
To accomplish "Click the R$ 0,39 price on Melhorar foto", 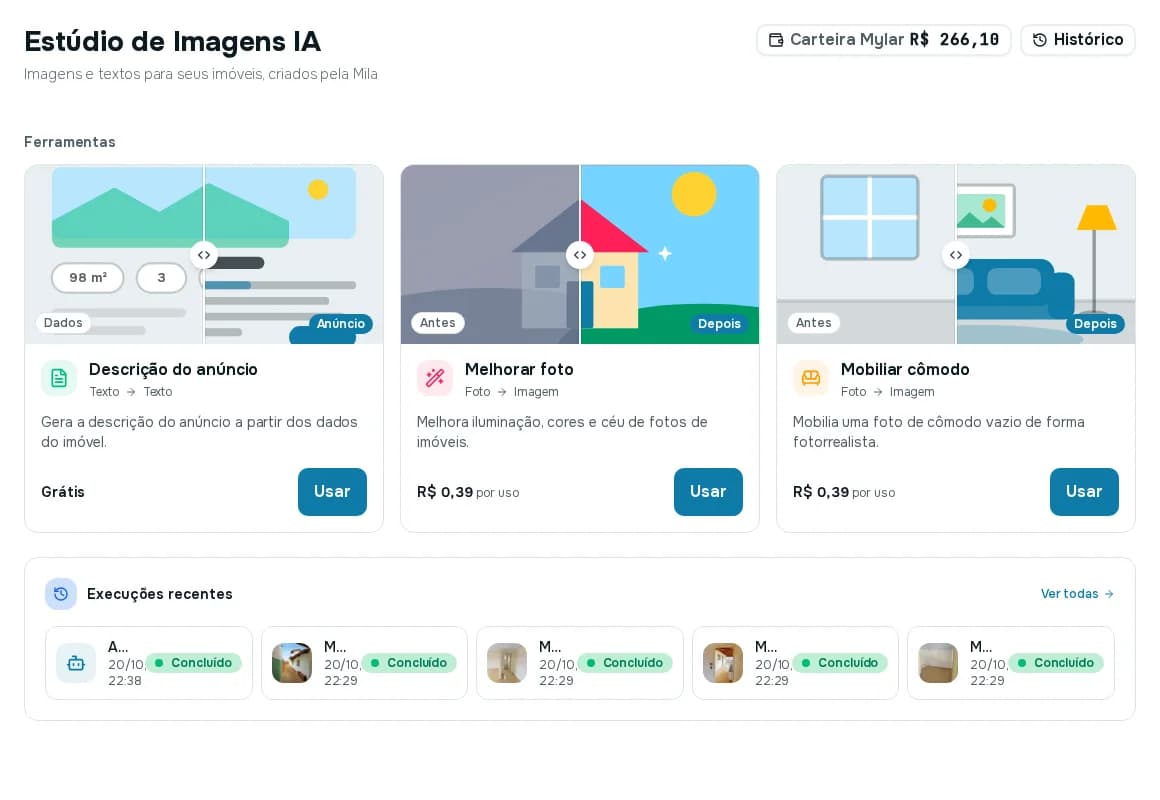I will (445, 492).
